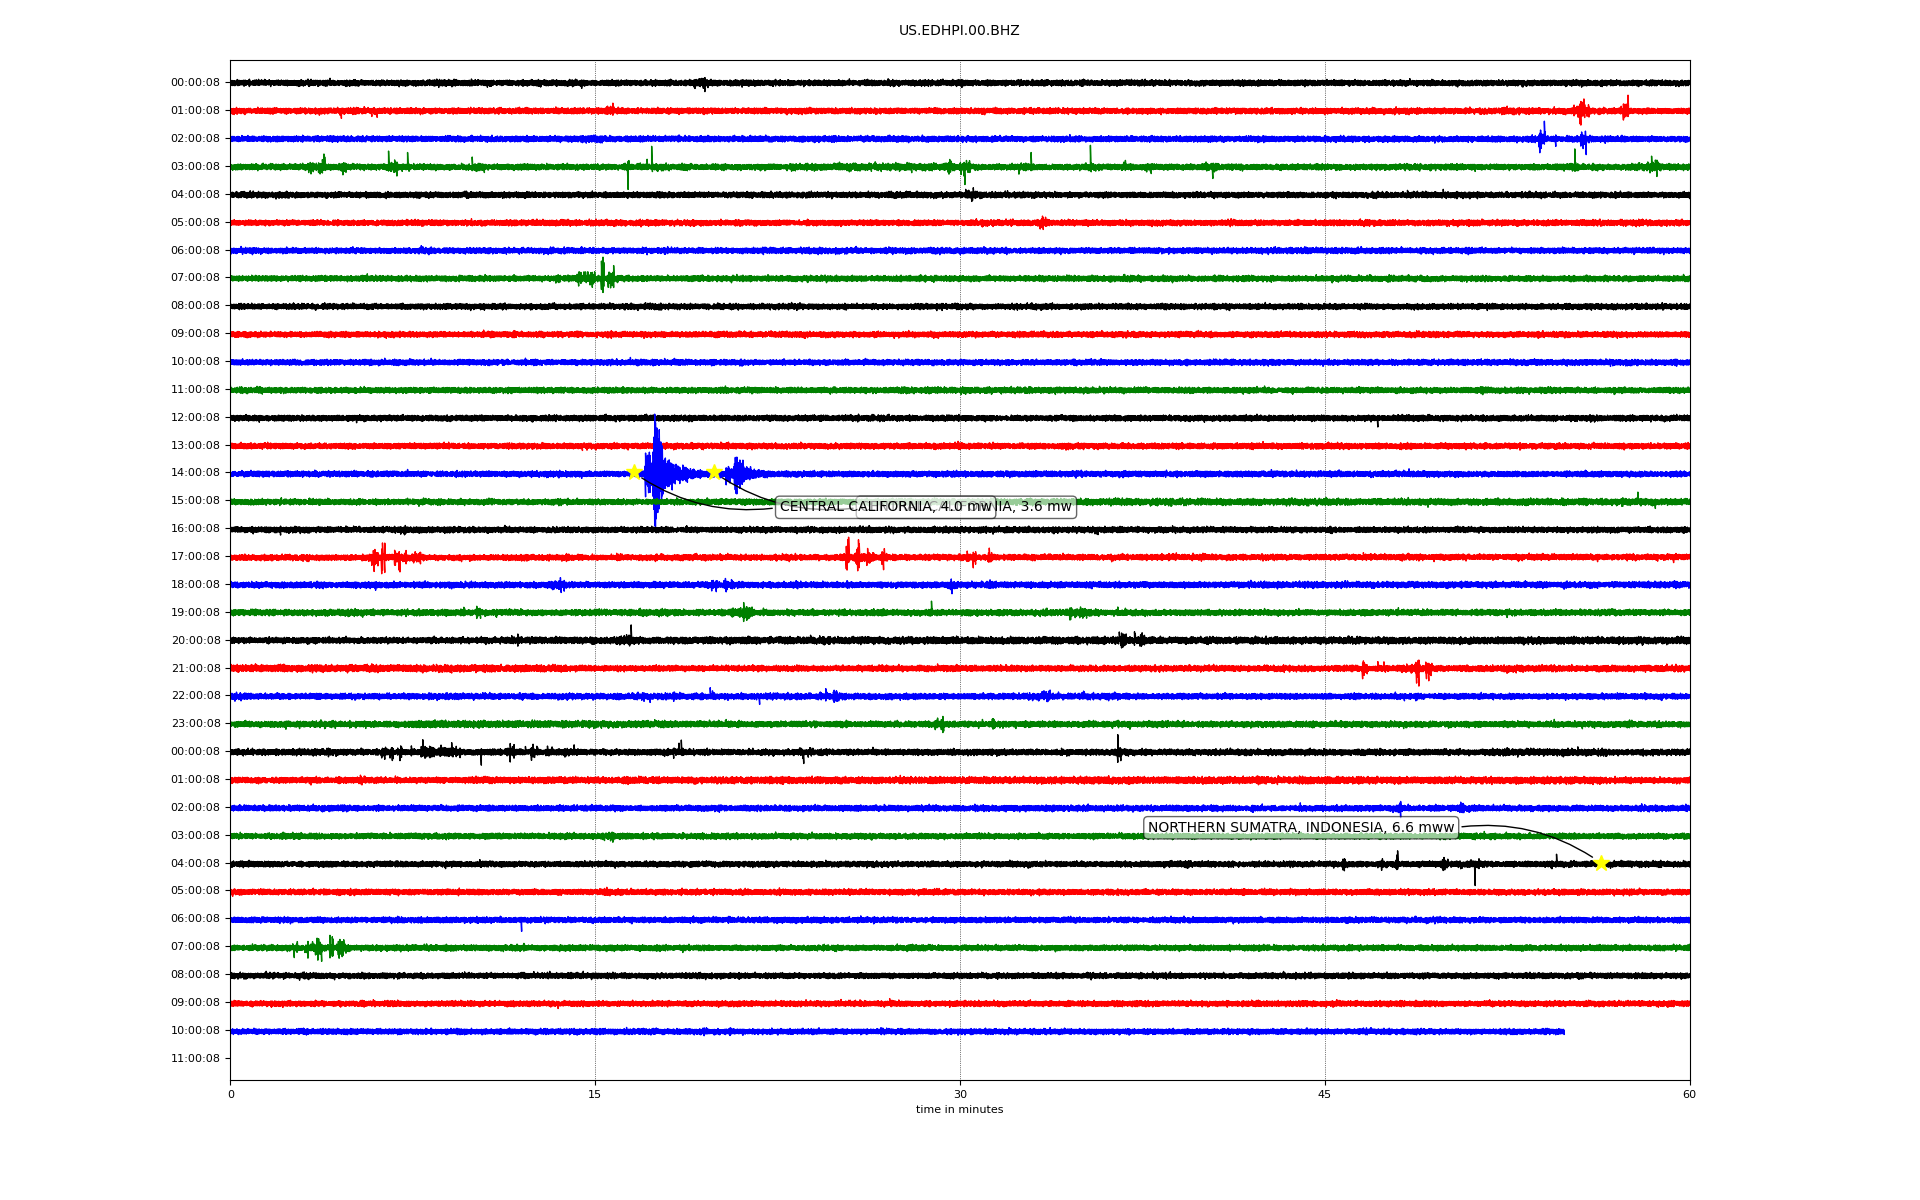
Task: Click the Northern Sumatra event yellow star
Action: click(1601, 863)
